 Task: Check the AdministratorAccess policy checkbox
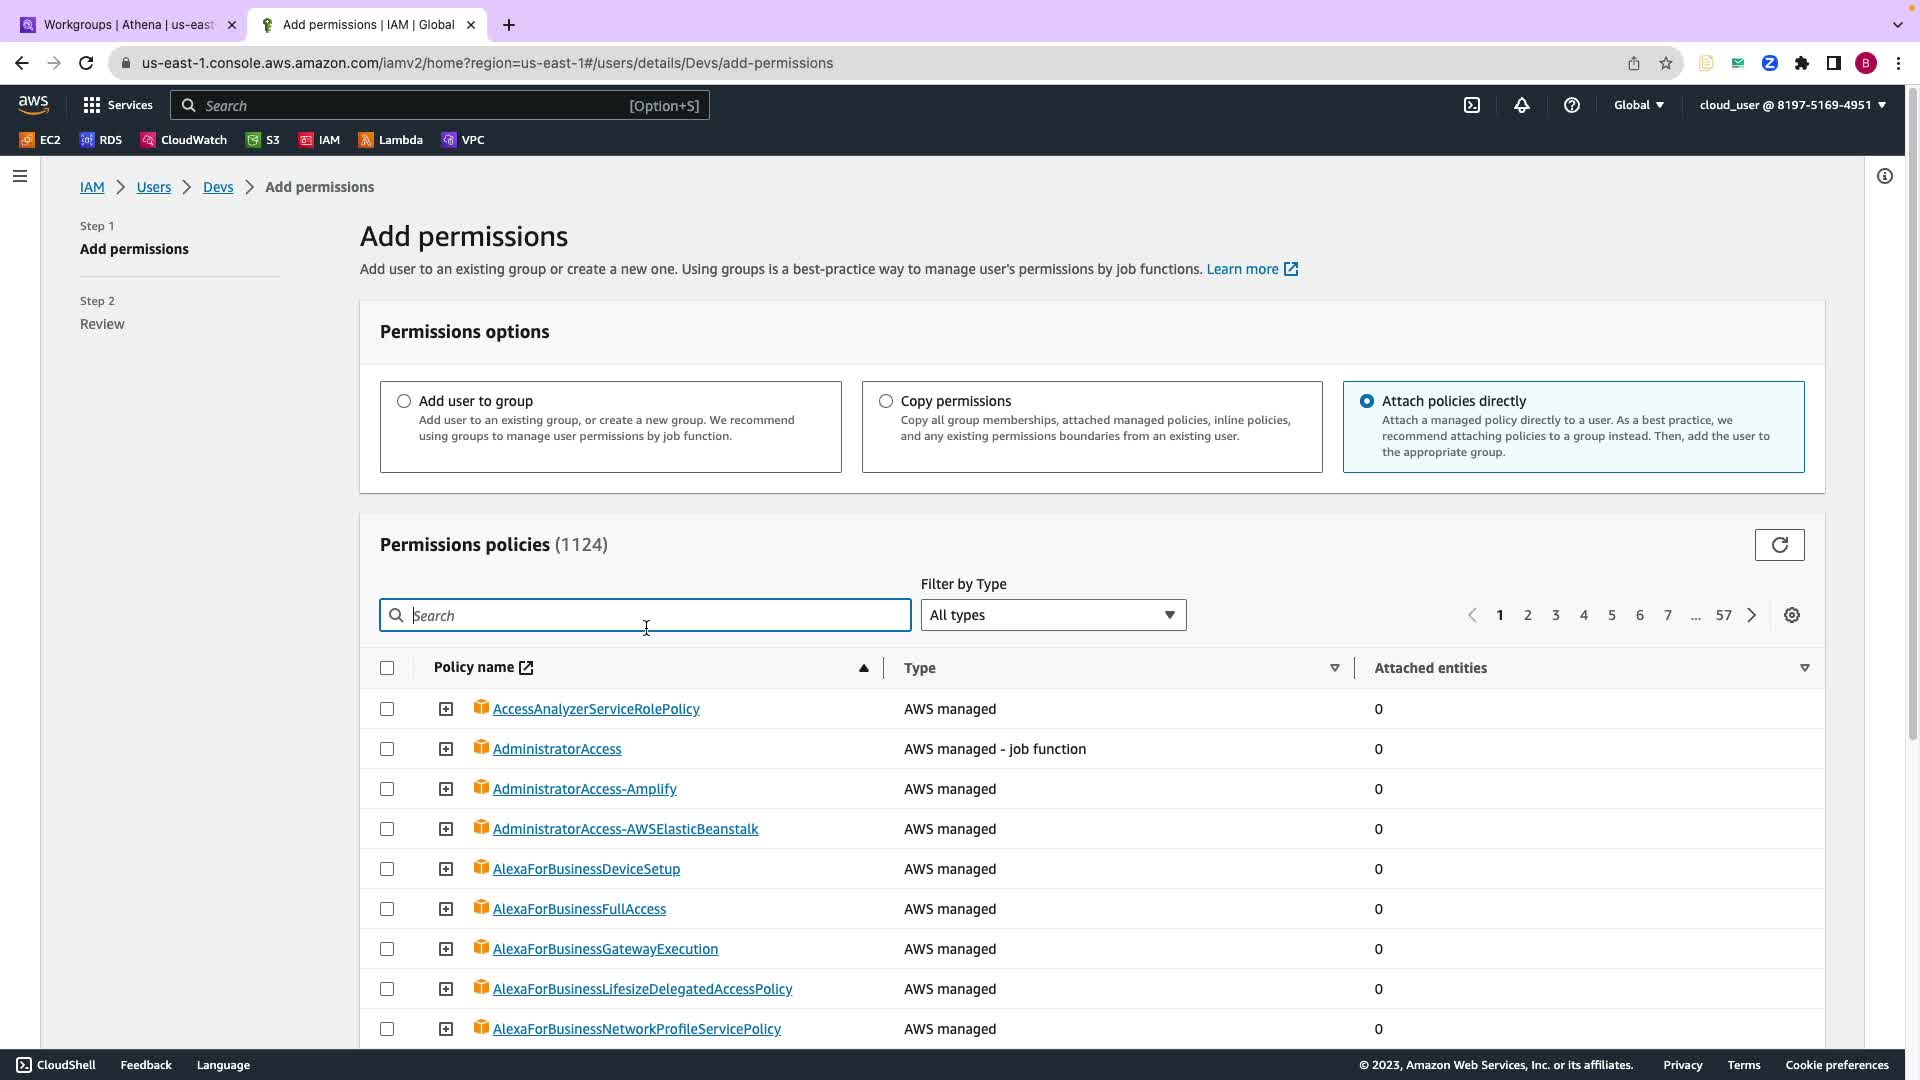[387, 749]
